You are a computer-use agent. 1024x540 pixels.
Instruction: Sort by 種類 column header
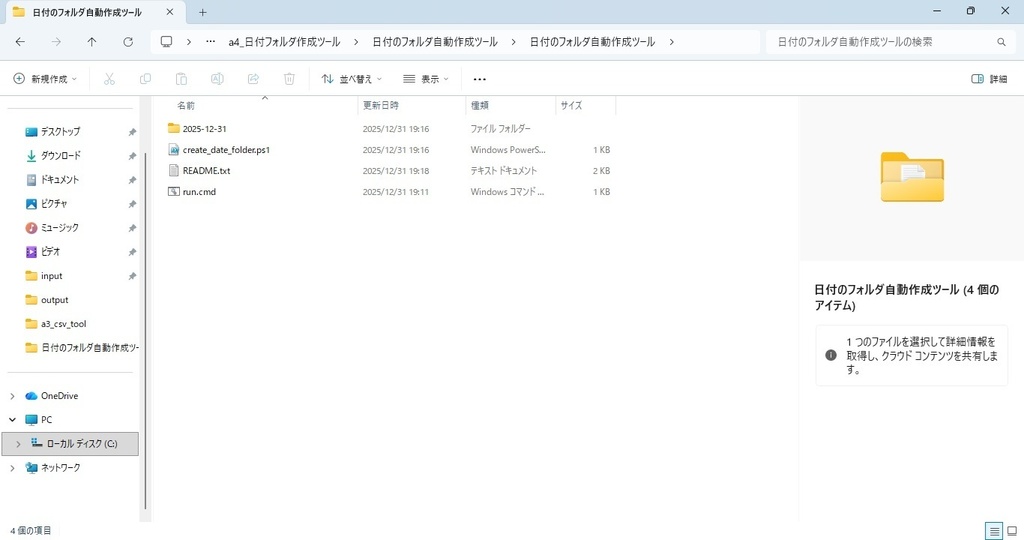pos(480,105)
